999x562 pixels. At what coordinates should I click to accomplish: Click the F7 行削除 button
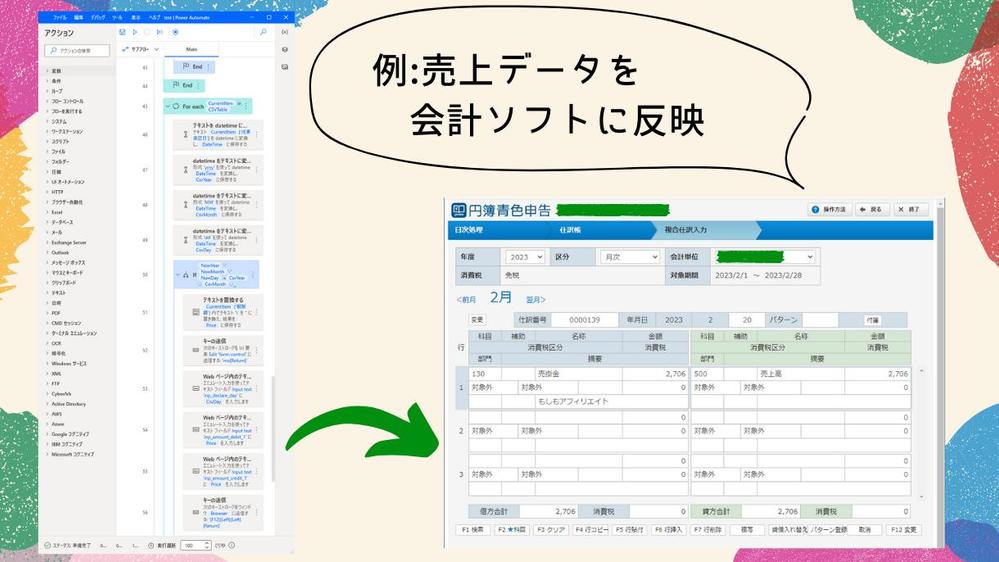click(708, 530)
